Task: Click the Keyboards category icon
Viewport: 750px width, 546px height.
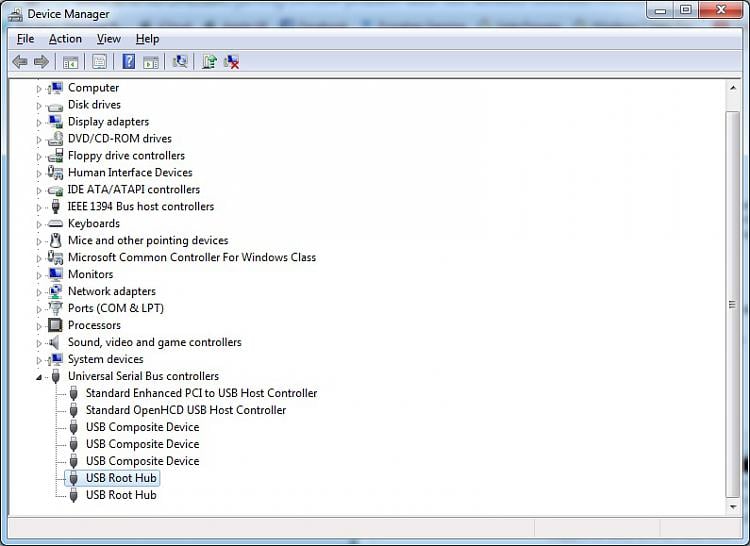Action: click(x=55, y=224)
